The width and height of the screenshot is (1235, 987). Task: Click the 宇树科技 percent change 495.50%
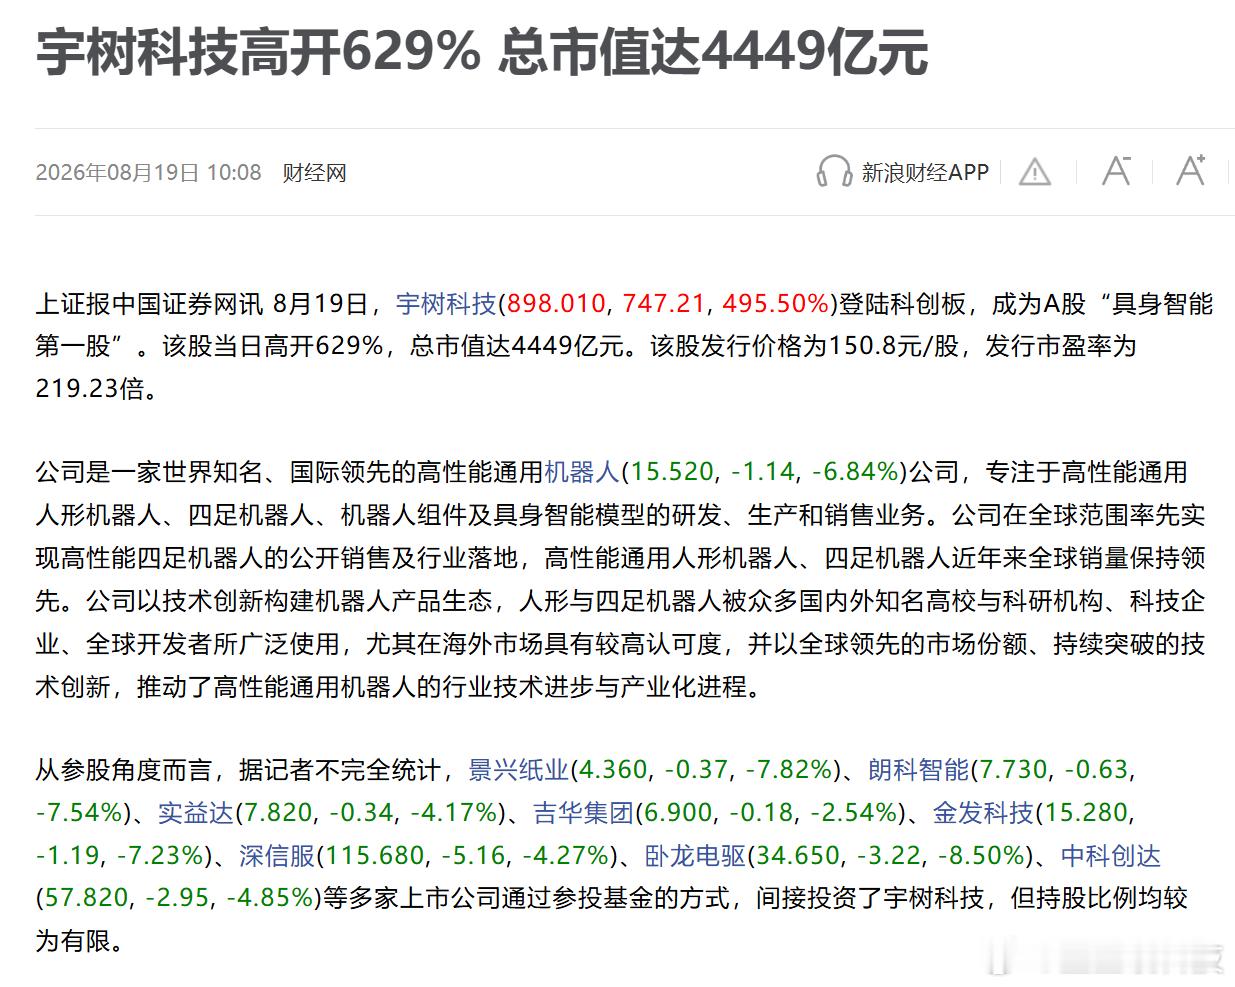coord(776,303)
